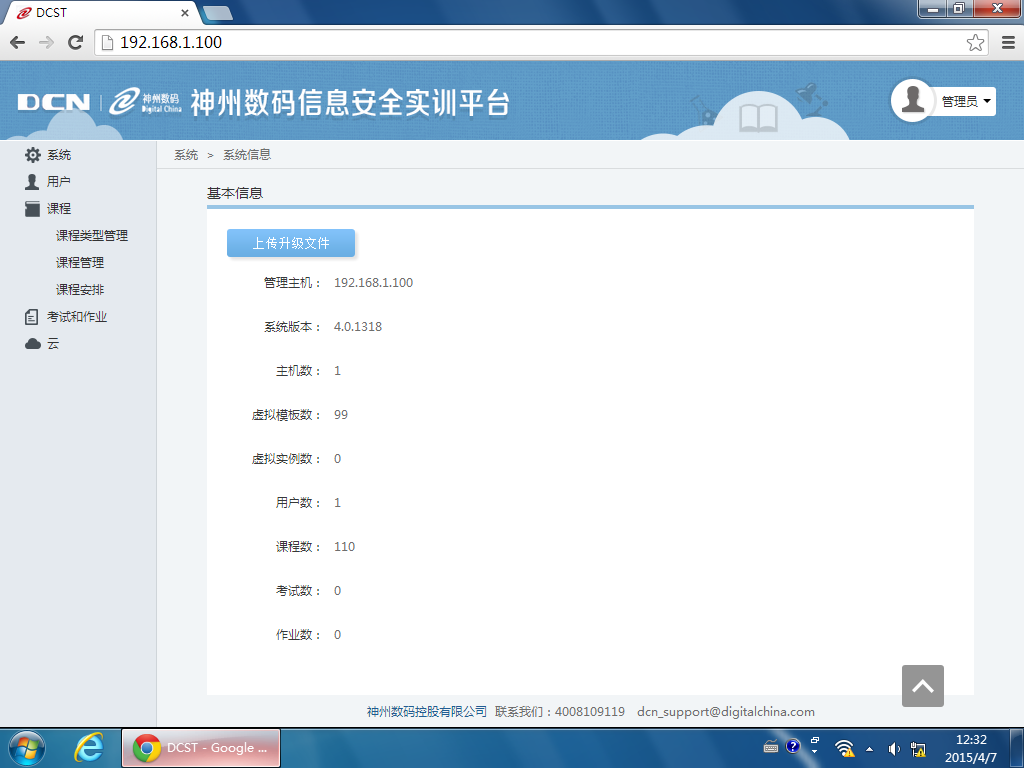The image size is (1024, 768).
Task: Expand the 系统 sidebar menu
Action: pos(59,155)
